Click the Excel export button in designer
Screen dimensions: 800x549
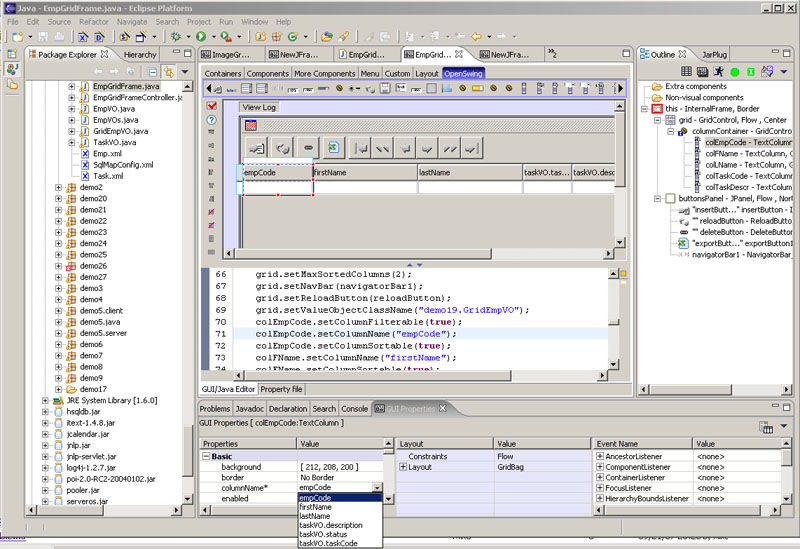pos(335,148)
